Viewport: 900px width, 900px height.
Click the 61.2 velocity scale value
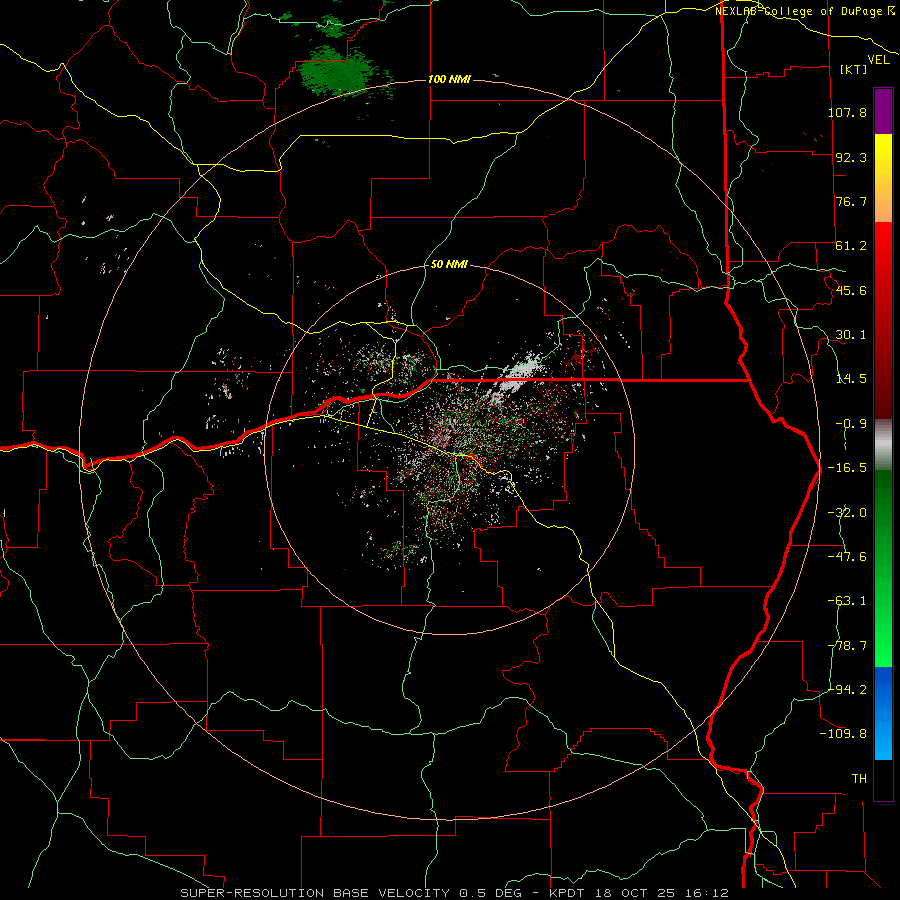[x=851, y=246]
